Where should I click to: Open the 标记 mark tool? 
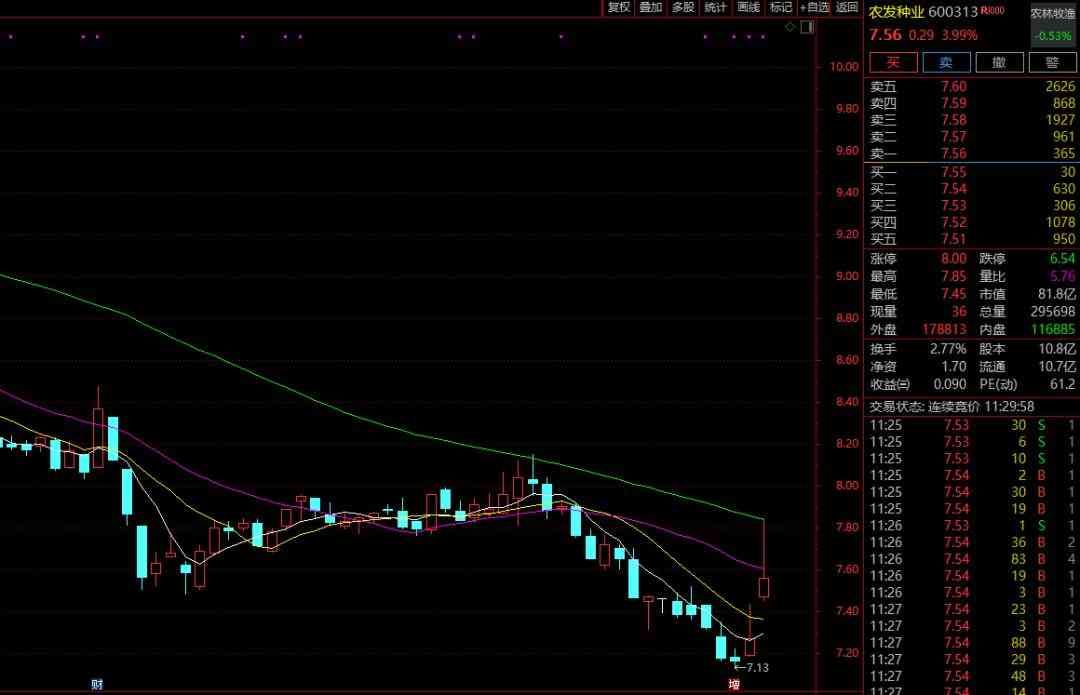coord(780,7)
